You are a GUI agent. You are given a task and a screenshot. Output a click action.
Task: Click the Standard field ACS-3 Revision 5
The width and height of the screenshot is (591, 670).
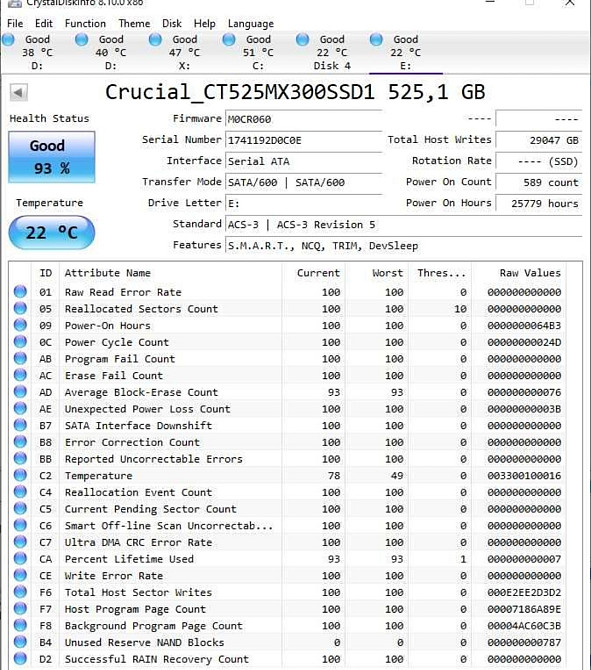pyautogui.click(x=403, y=224)
